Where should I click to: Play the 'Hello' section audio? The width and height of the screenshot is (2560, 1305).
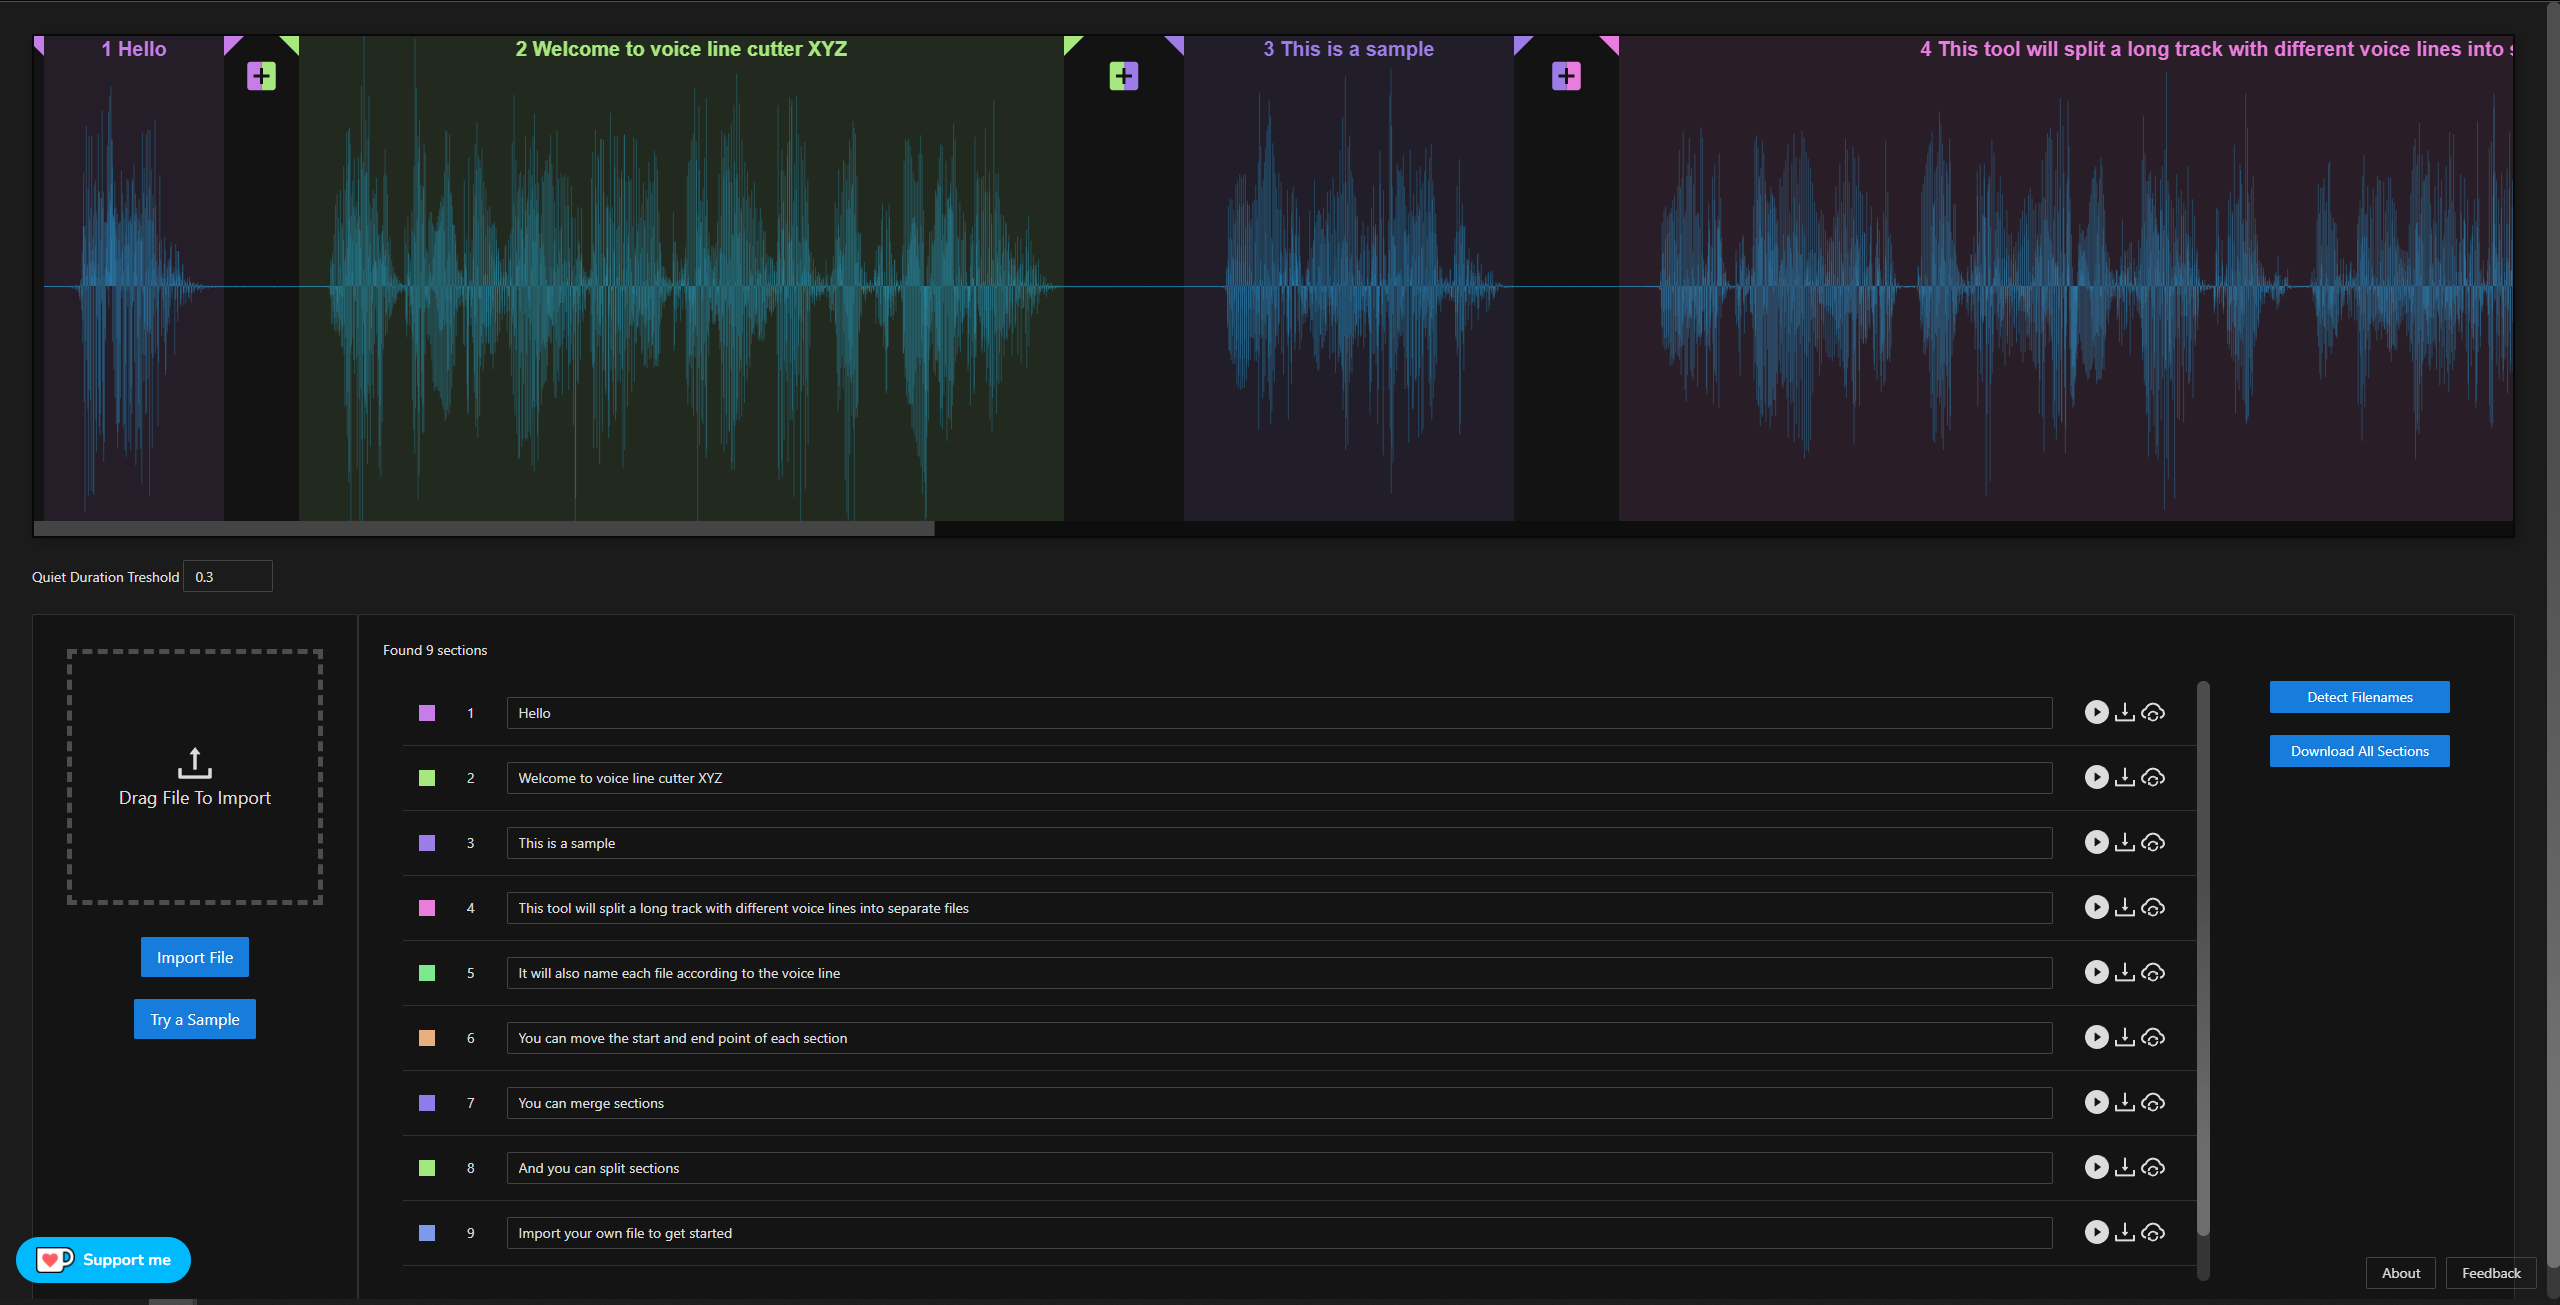(2096, 712)
